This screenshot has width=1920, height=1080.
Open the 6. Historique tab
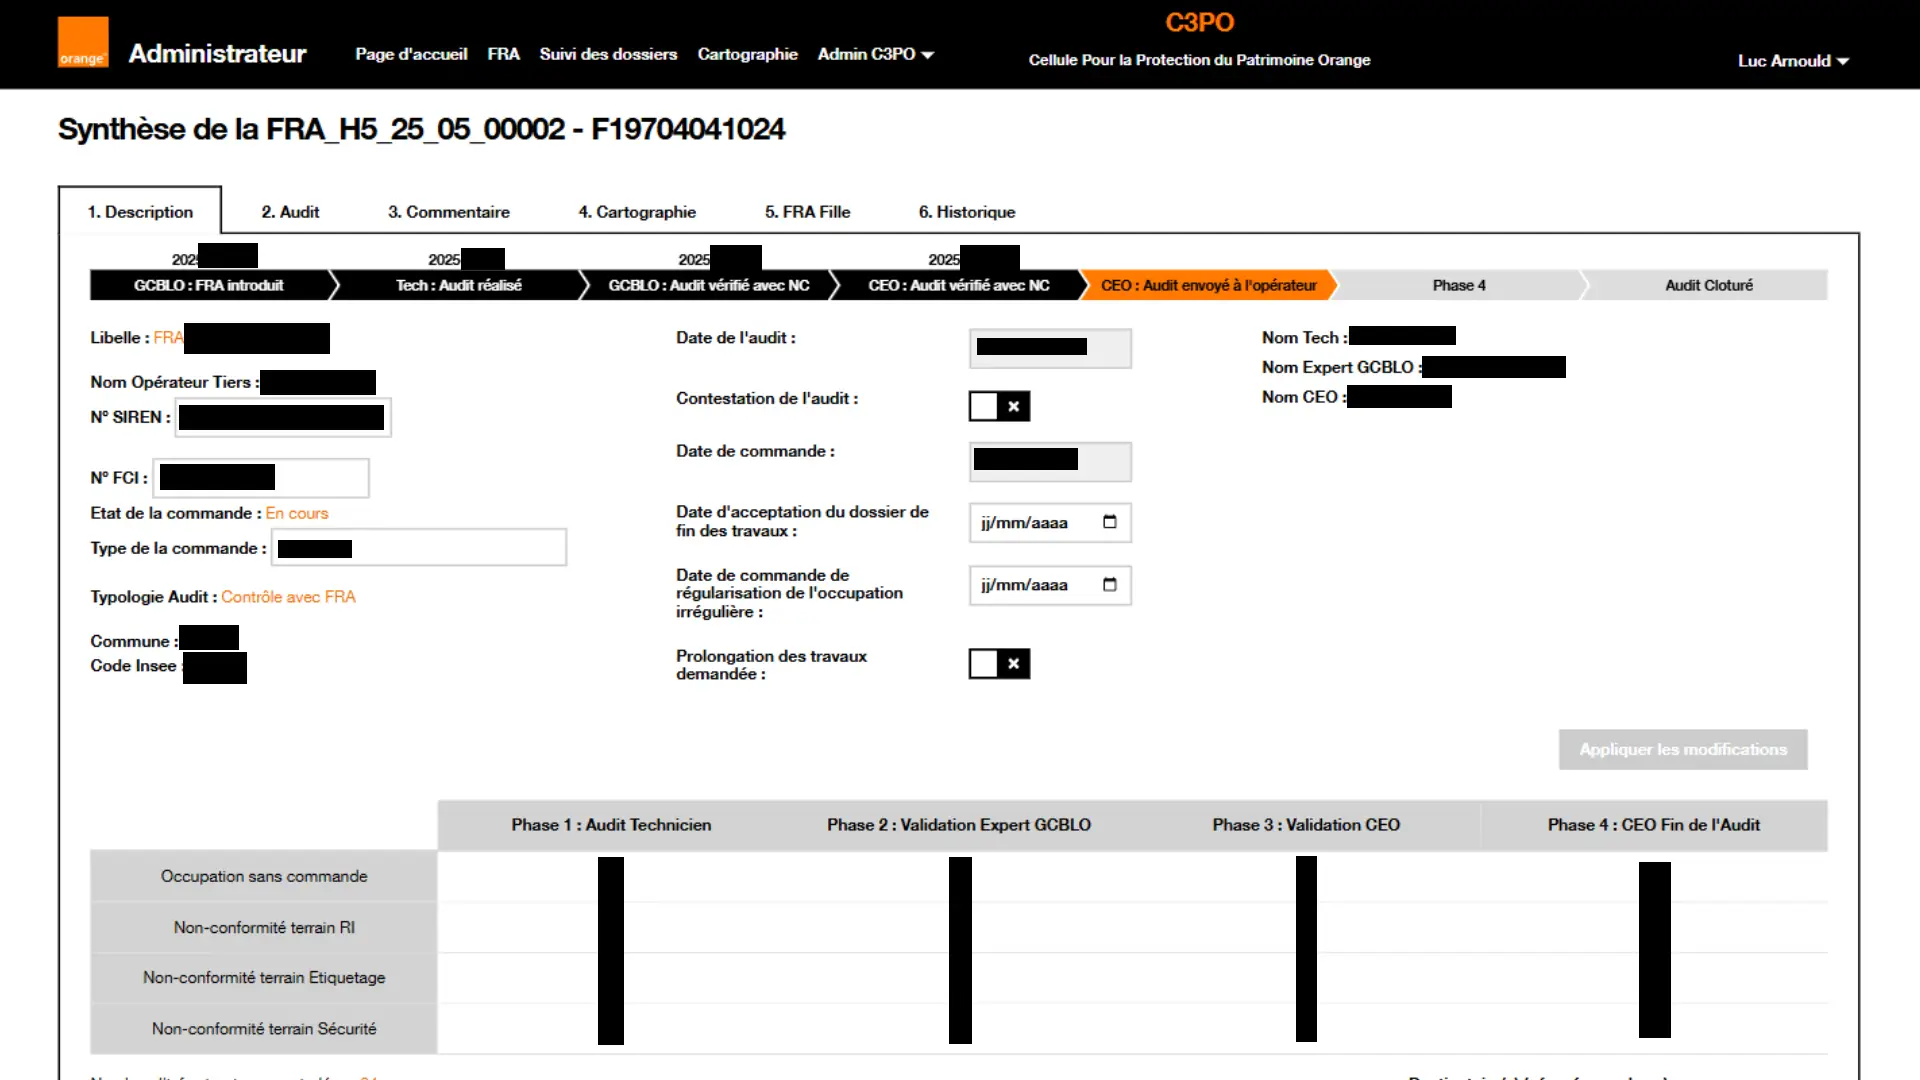click(x=966, y=212)
